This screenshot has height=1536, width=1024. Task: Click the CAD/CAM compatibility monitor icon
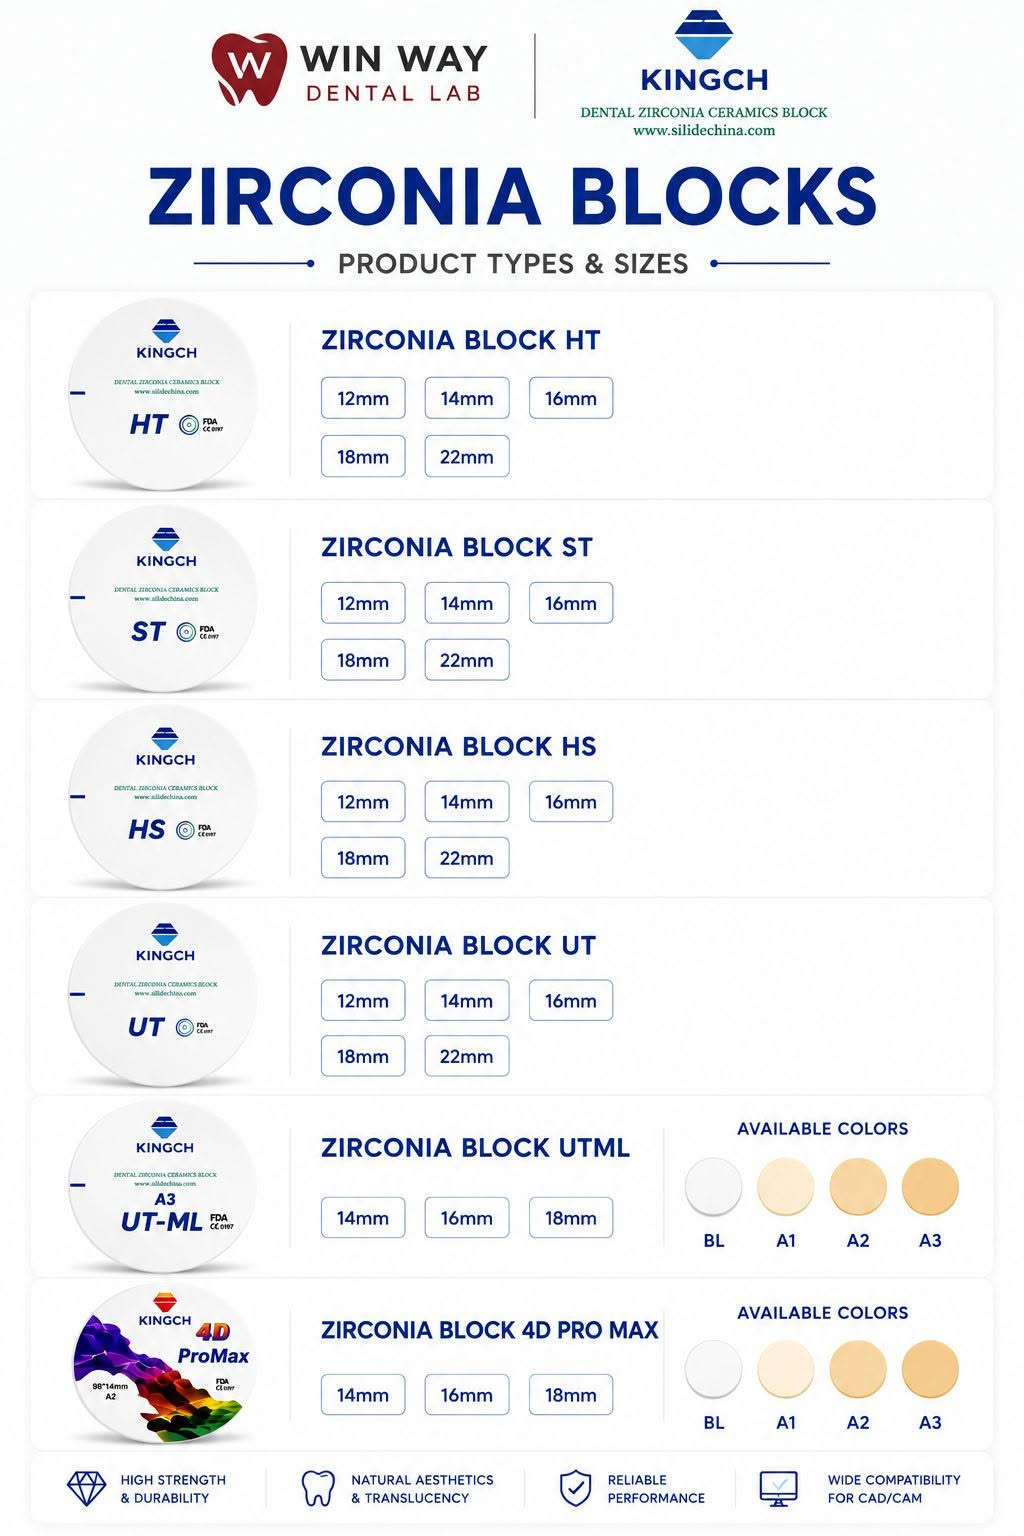779,1488
